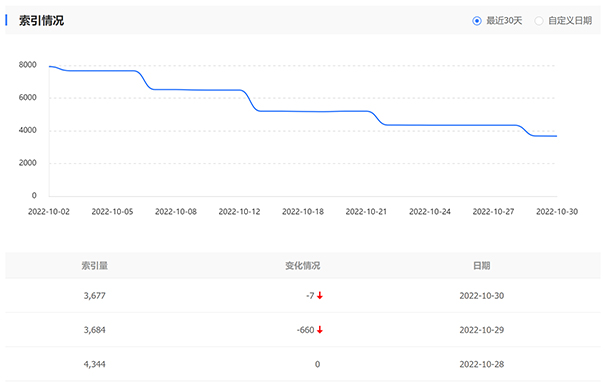Click the table date 2022-10-29
This screenshot has width=605, height=385.
coord(482,330)
